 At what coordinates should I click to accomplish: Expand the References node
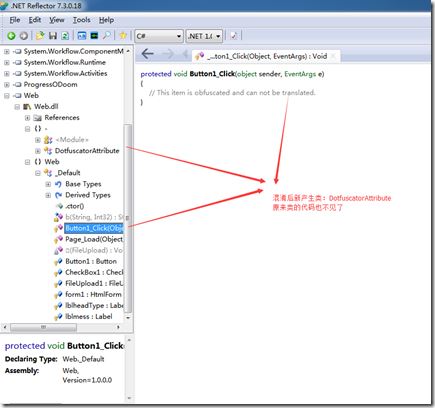coord(27,118)
